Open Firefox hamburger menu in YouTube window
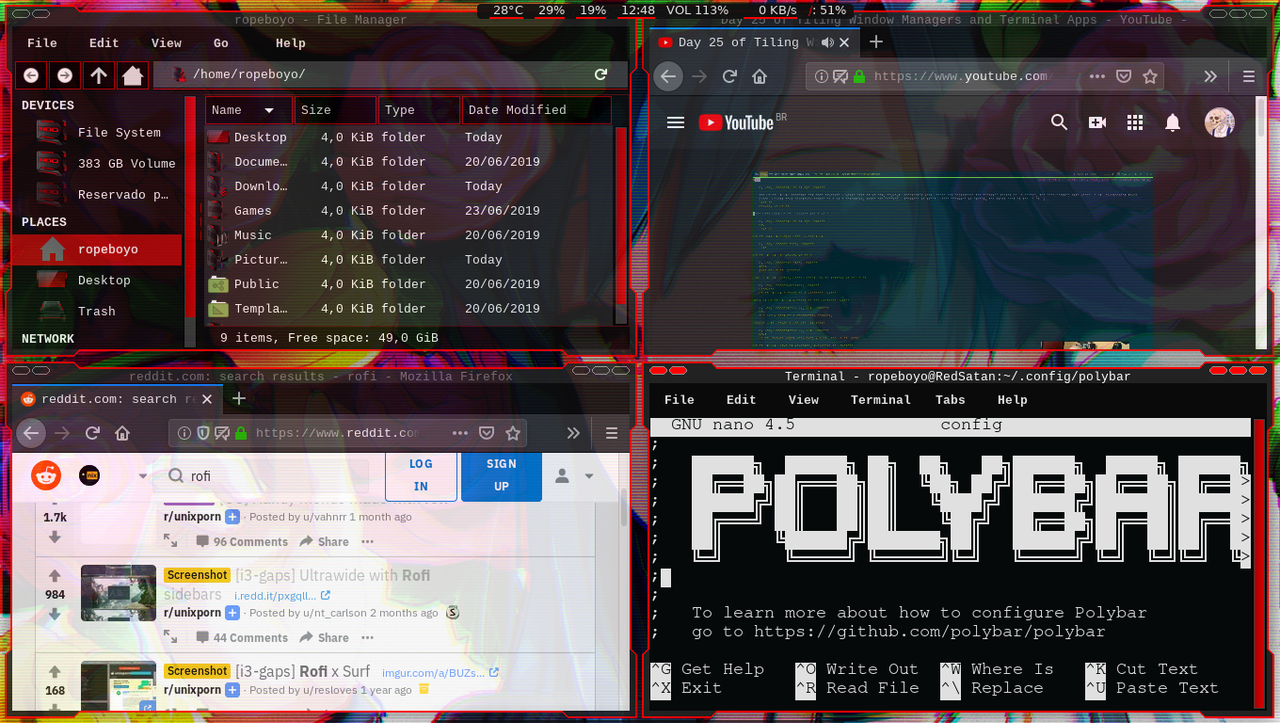This screenshot has width=1280, height=723. coord(1248,76)
